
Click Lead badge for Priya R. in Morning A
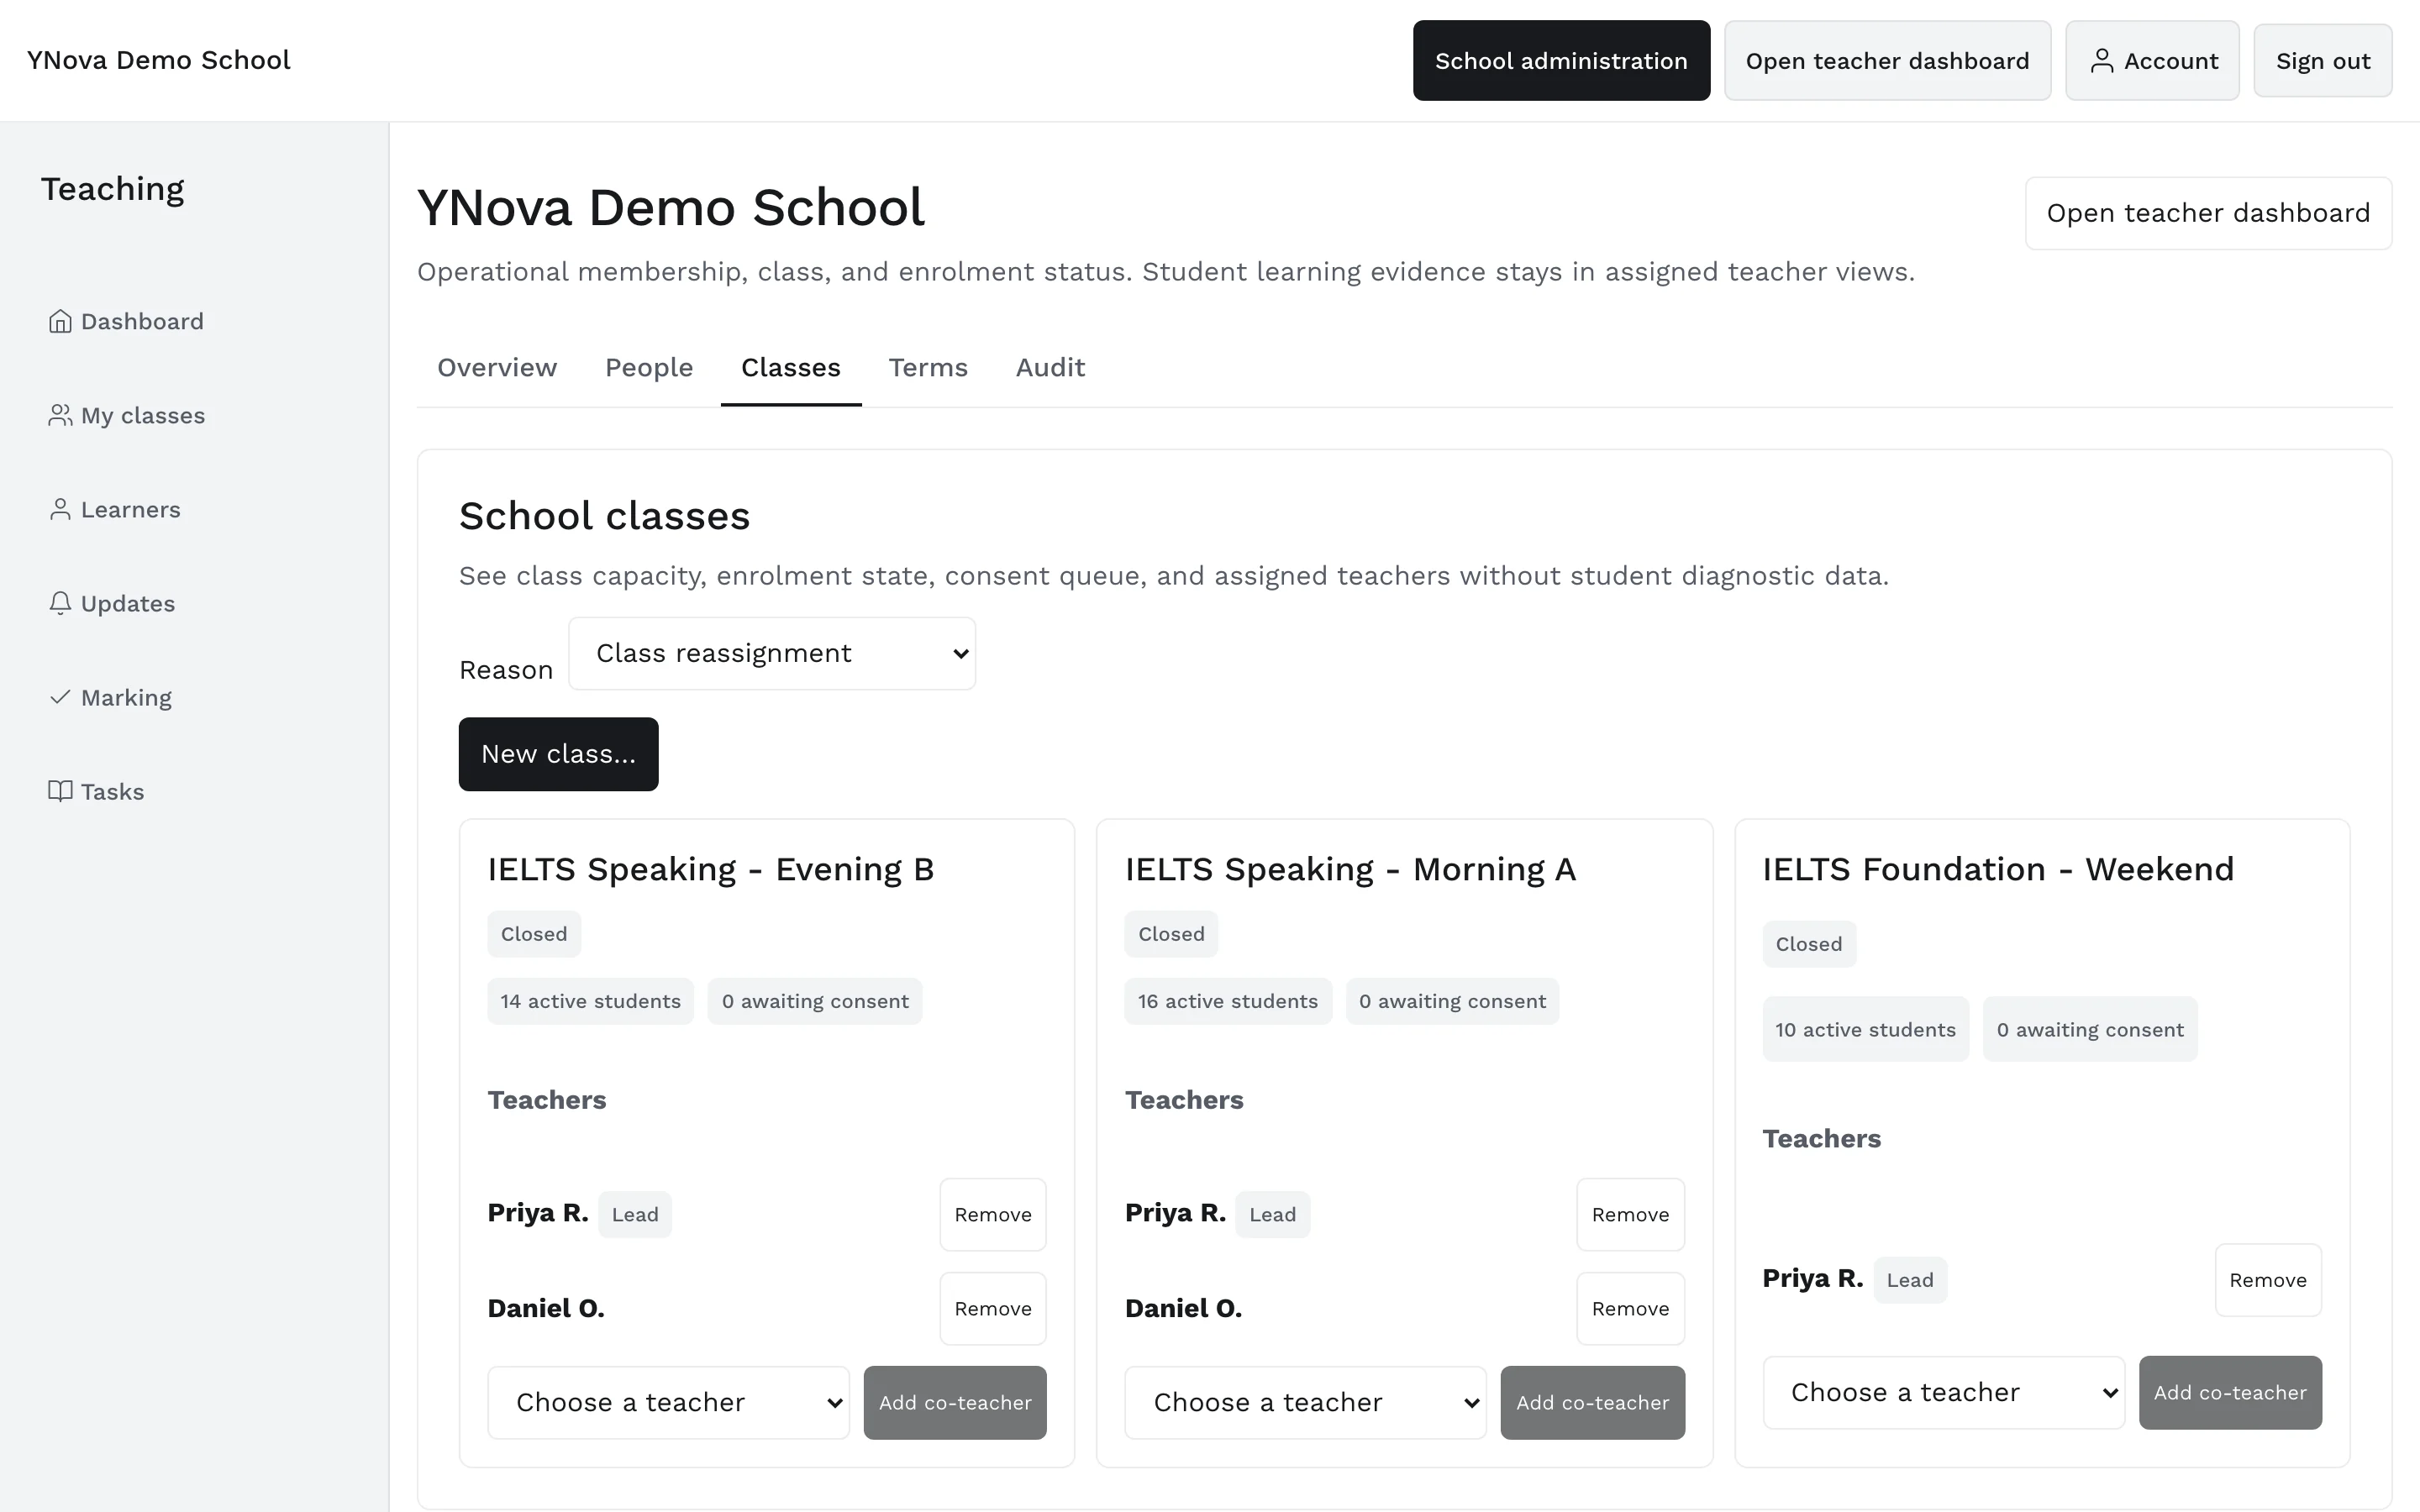coord(1272,1214)
